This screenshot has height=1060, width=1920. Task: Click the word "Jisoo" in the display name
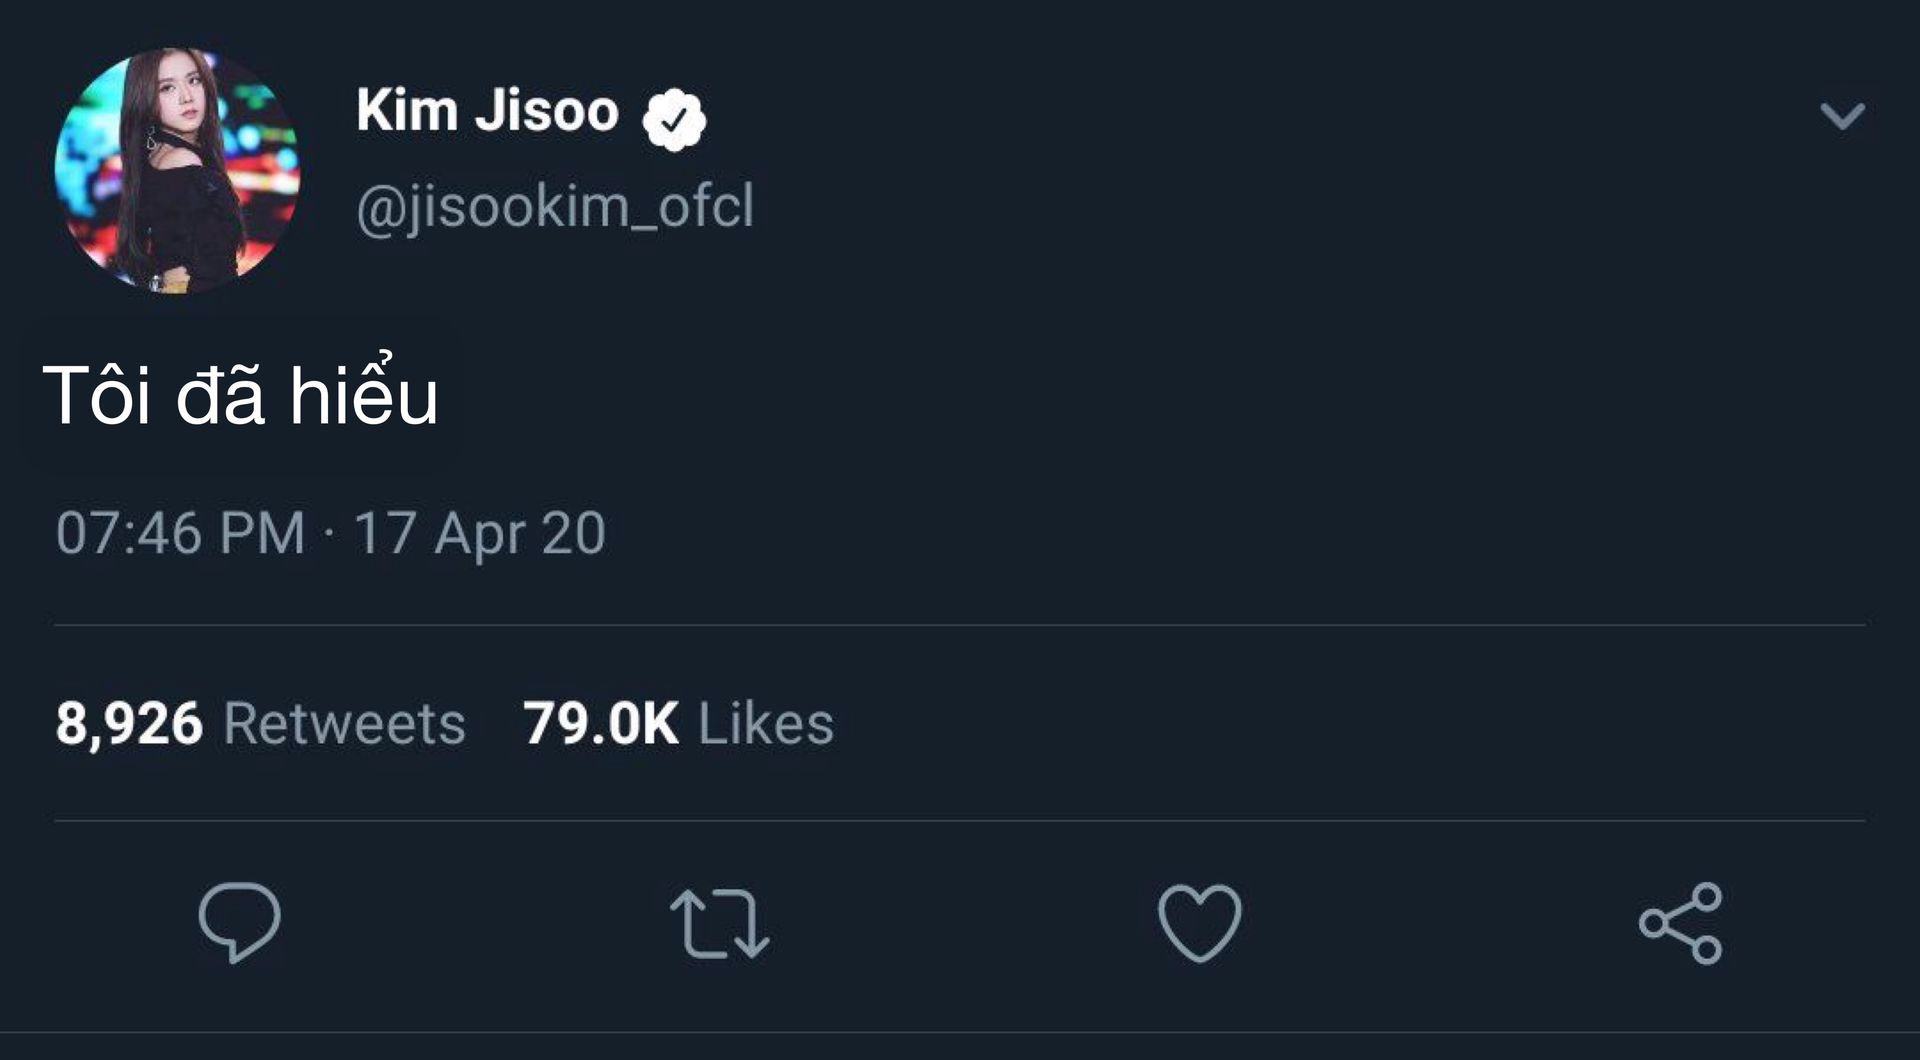(547, 110)
